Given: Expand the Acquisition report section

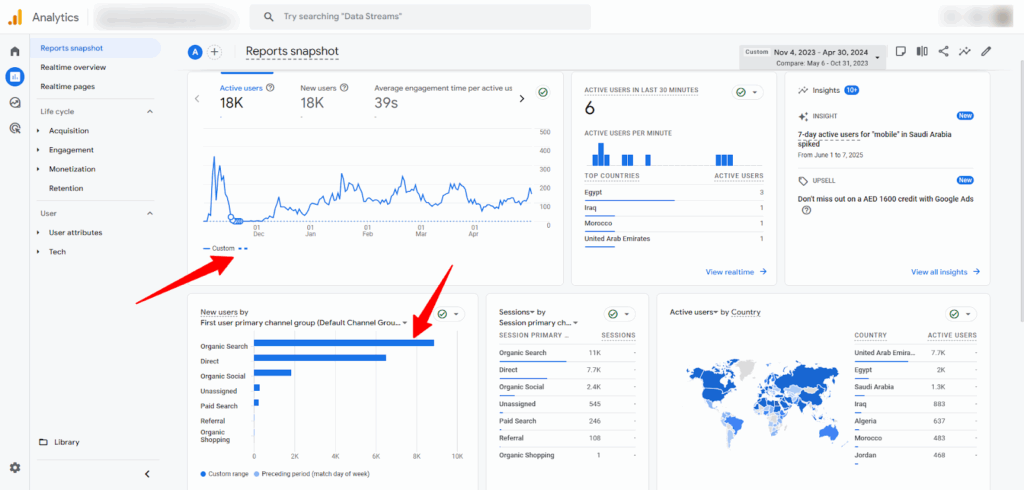Looking at the screenshot, I should tap(69, 130).
